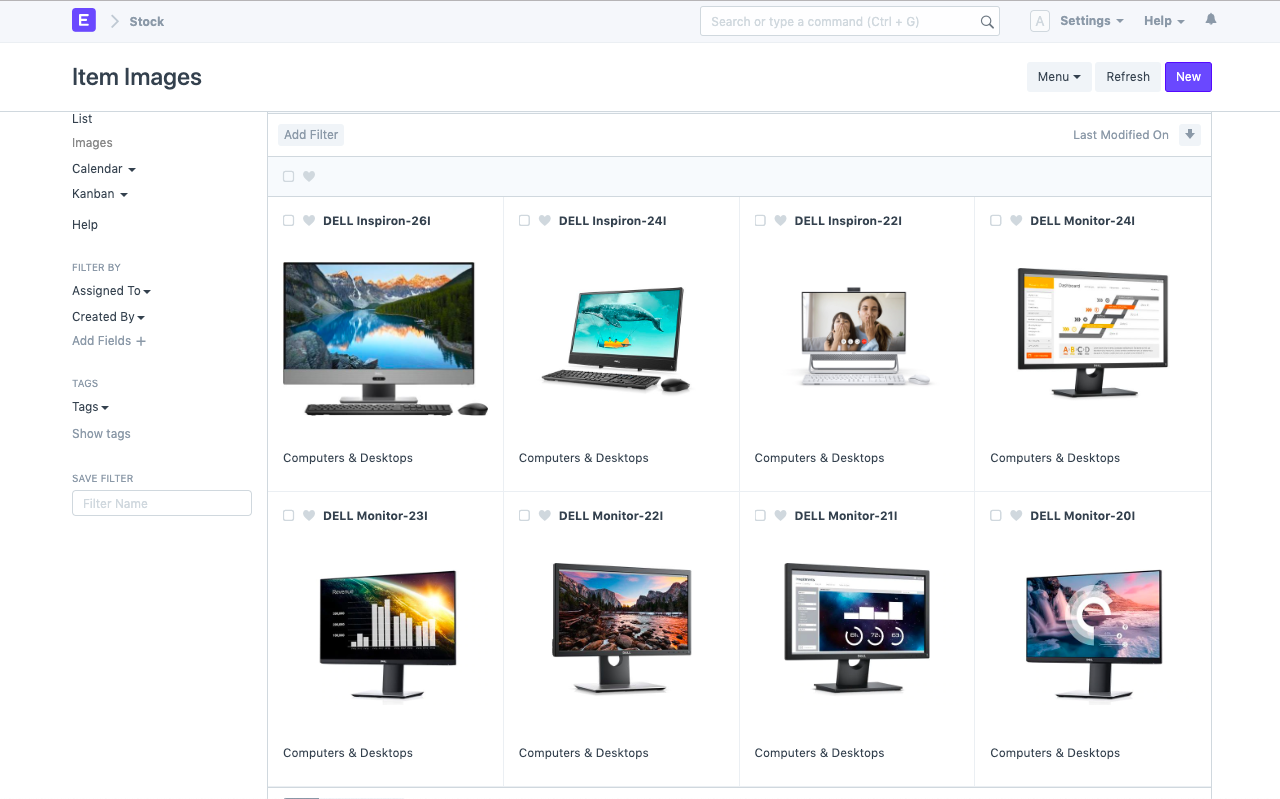Click the search magnifier icon
Screen dimensions: 1280x799
(x=986, y=22)
